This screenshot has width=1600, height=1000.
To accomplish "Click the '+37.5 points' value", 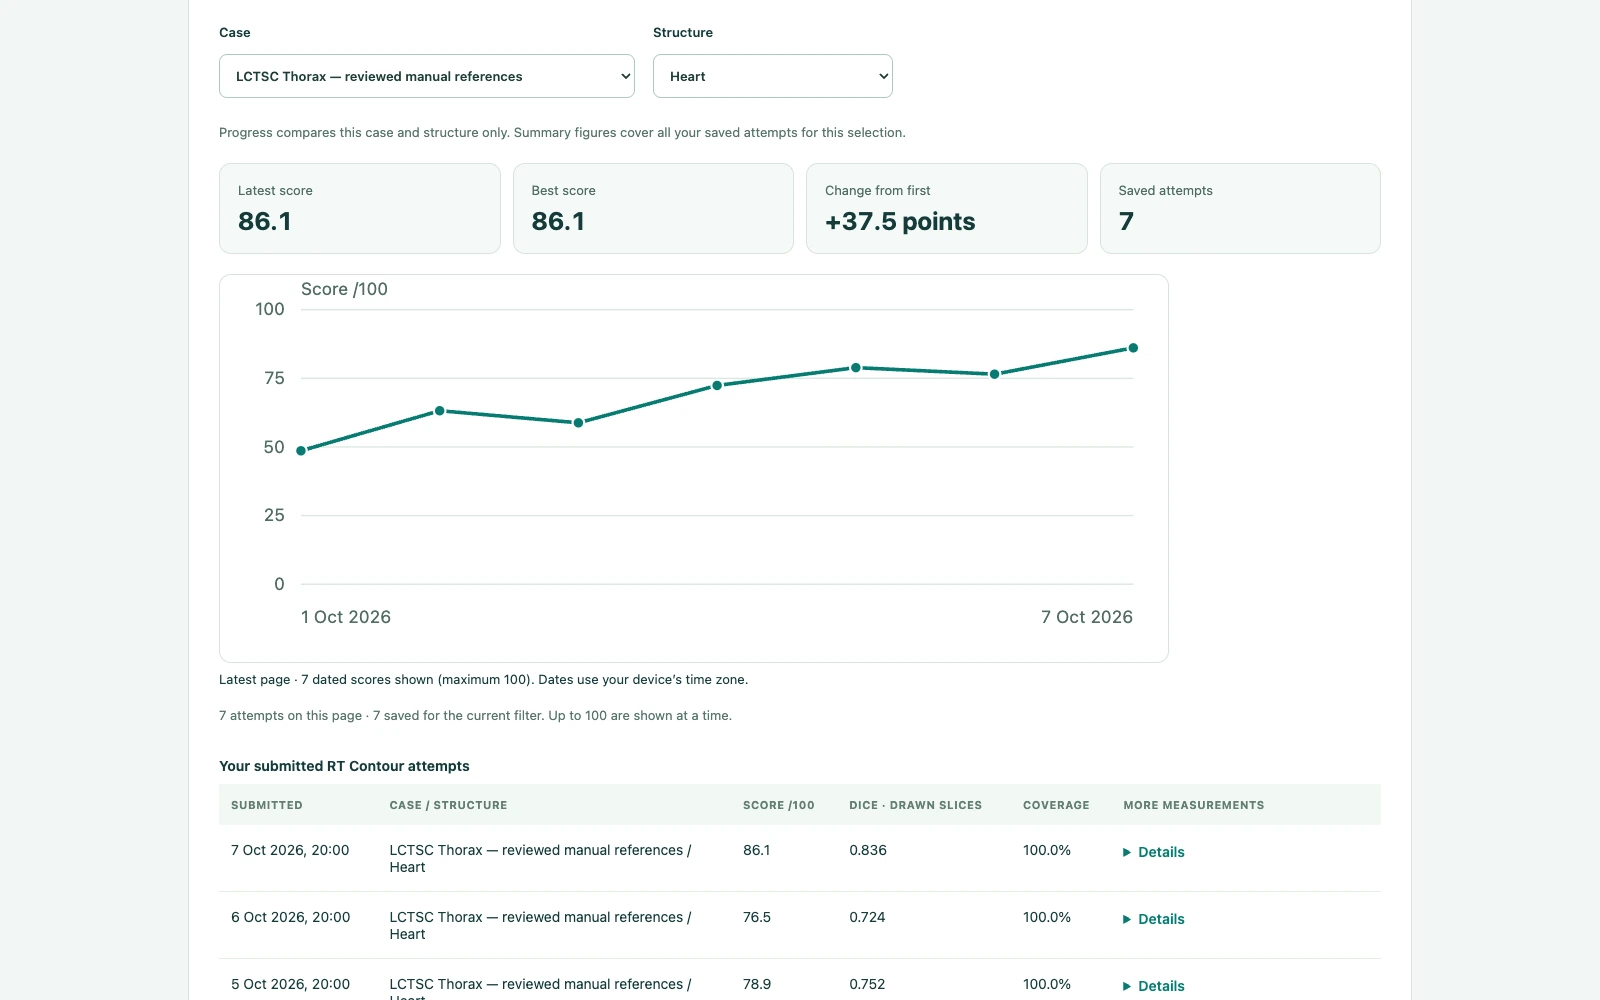I will click(900, 221).
